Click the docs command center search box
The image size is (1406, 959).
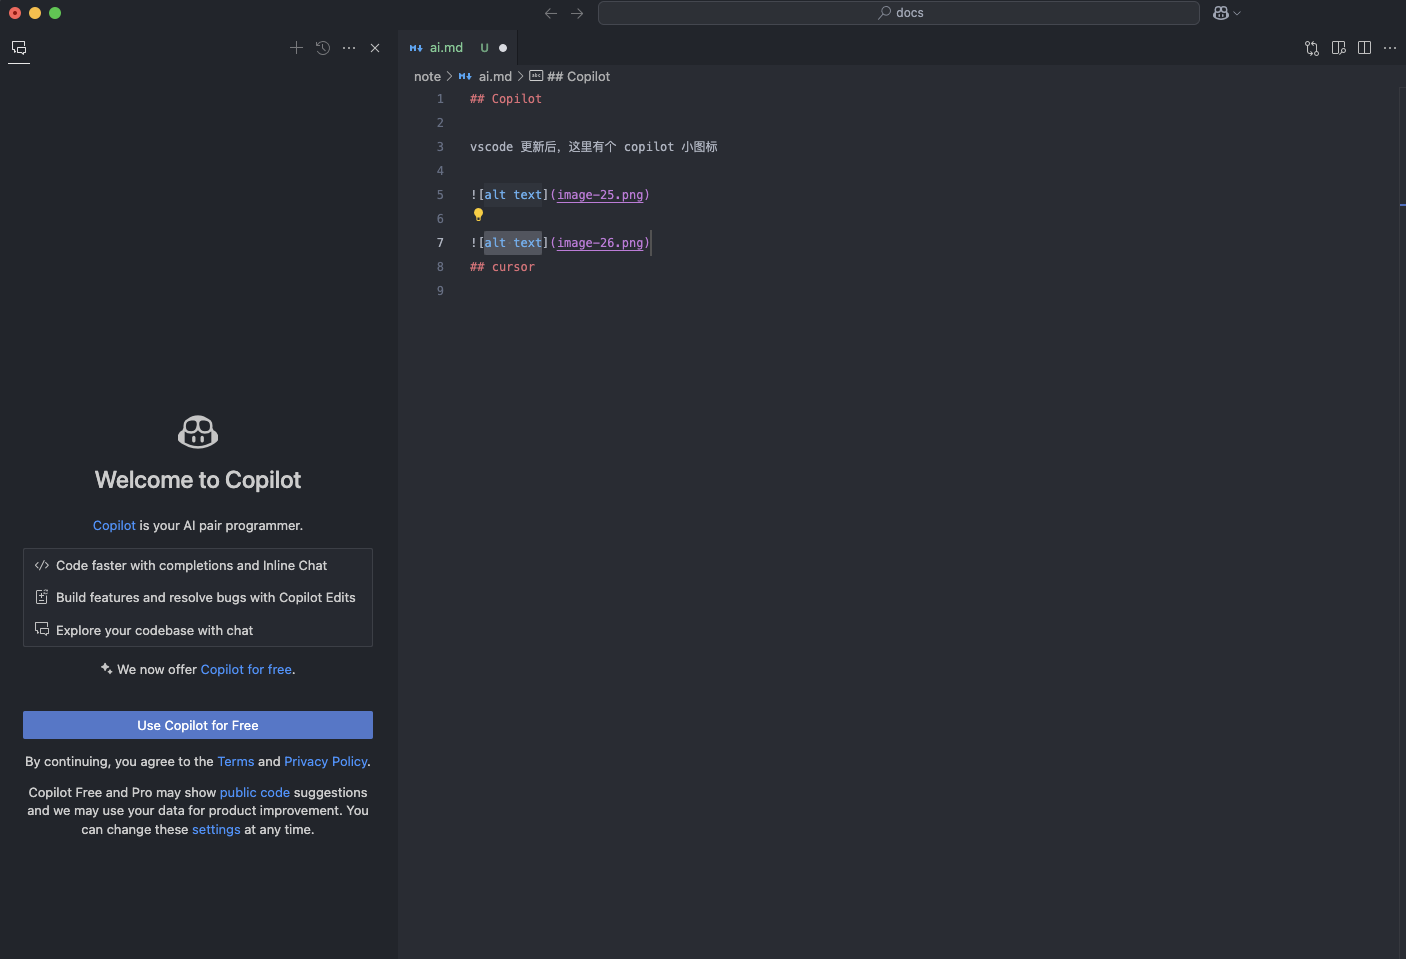click(898, 13)
